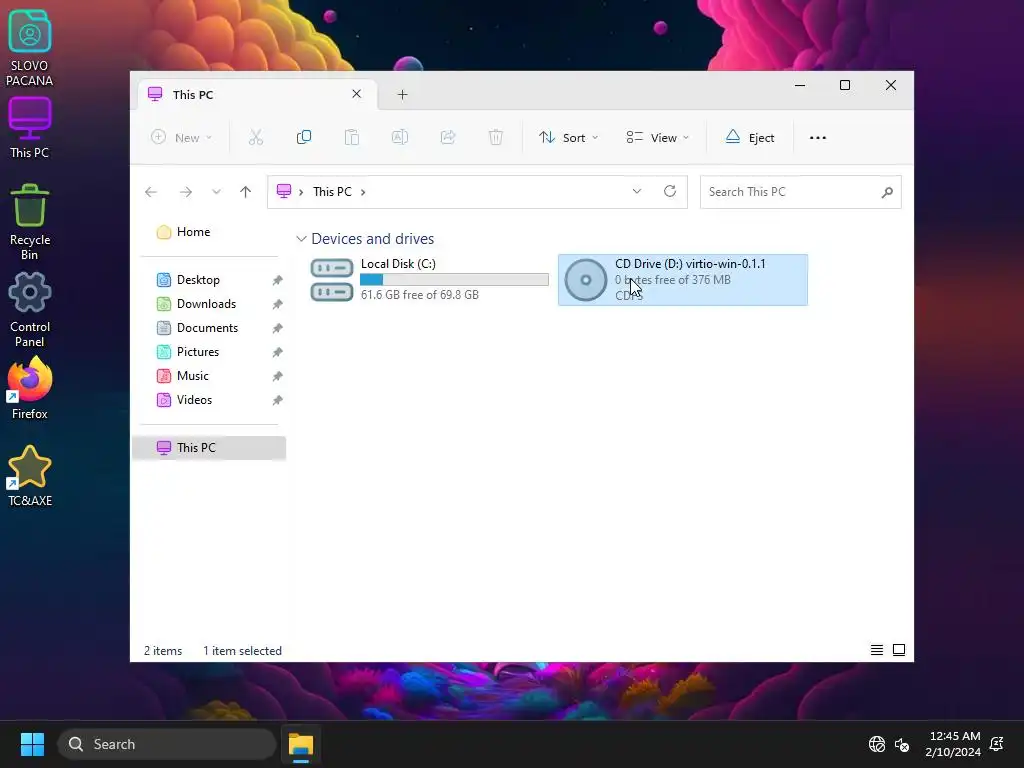The image size is (1024, 768).
Task: Go up one folder level arrow
Action: pyautogui.click(x=246, y=192)
